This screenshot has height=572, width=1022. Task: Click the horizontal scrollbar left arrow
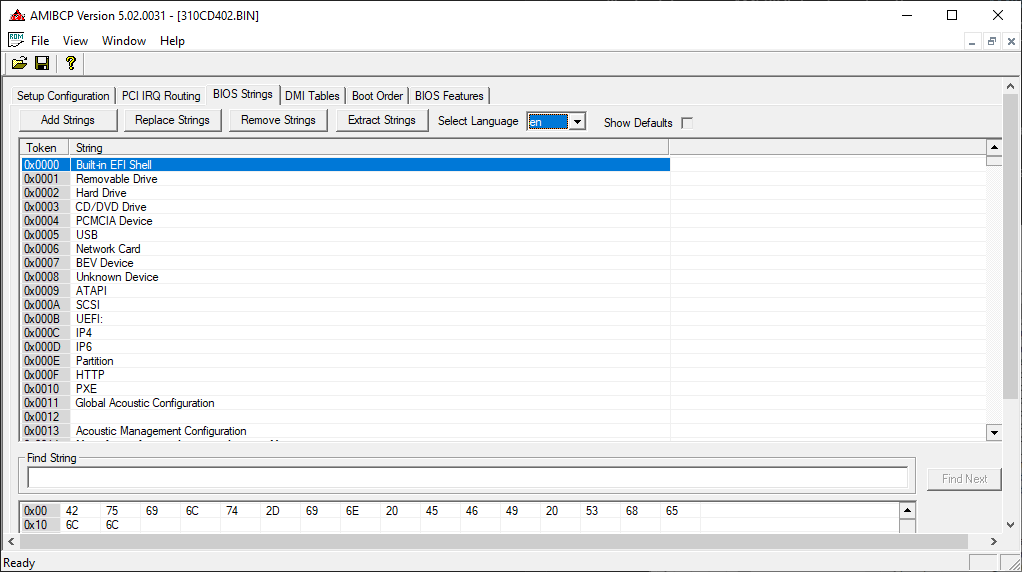(x=11, y=541)
